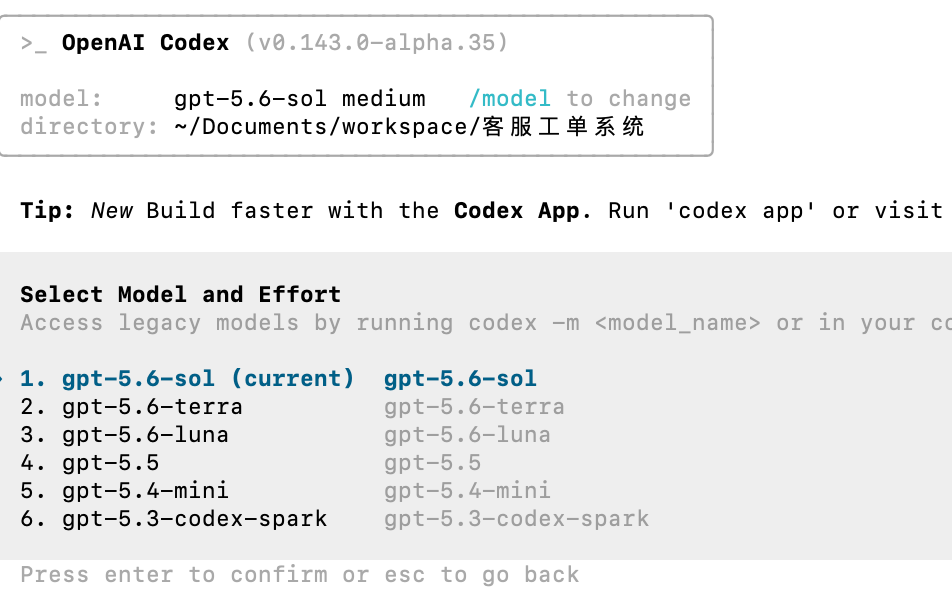This screenshot has width=952, height=616.
Task: Click the 'codex app' command in tip
Action: tap(741, 211)
